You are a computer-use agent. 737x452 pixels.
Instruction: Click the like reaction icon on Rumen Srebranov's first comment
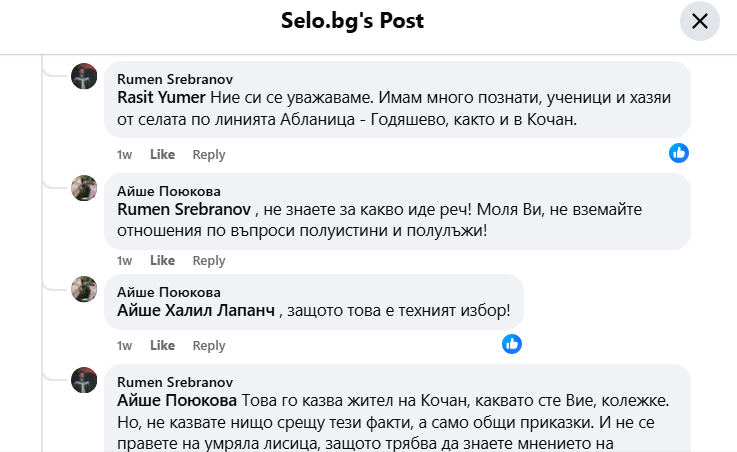679,153
